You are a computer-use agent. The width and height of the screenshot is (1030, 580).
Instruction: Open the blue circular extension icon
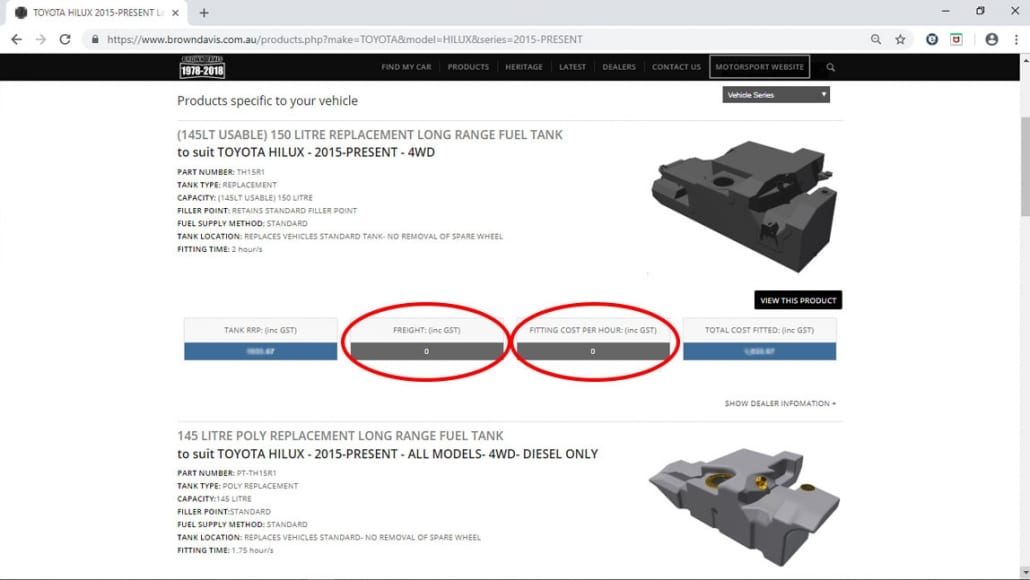(931, 39)
